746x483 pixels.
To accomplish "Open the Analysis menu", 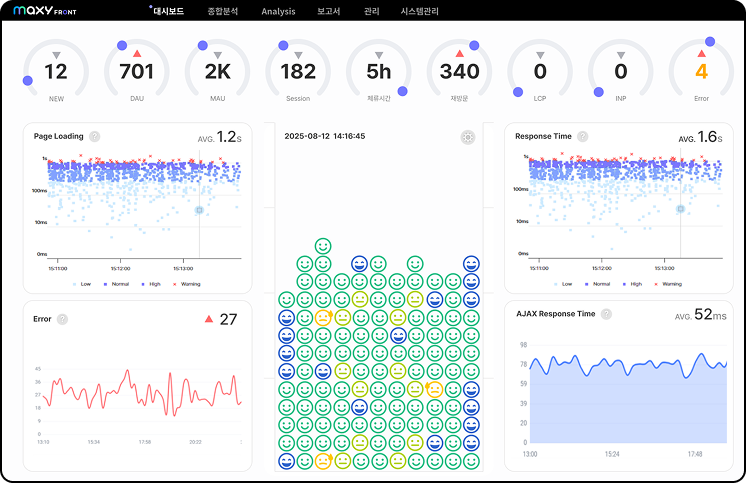I will [278, 12].
